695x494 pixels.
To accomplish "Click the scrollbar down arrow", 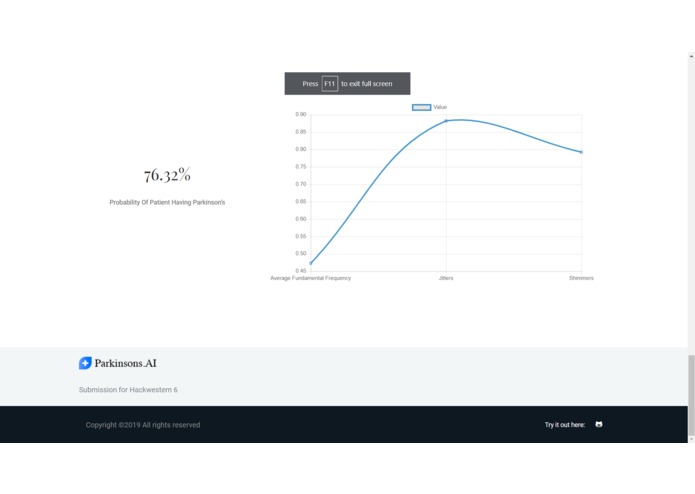I will pos(691,439).
